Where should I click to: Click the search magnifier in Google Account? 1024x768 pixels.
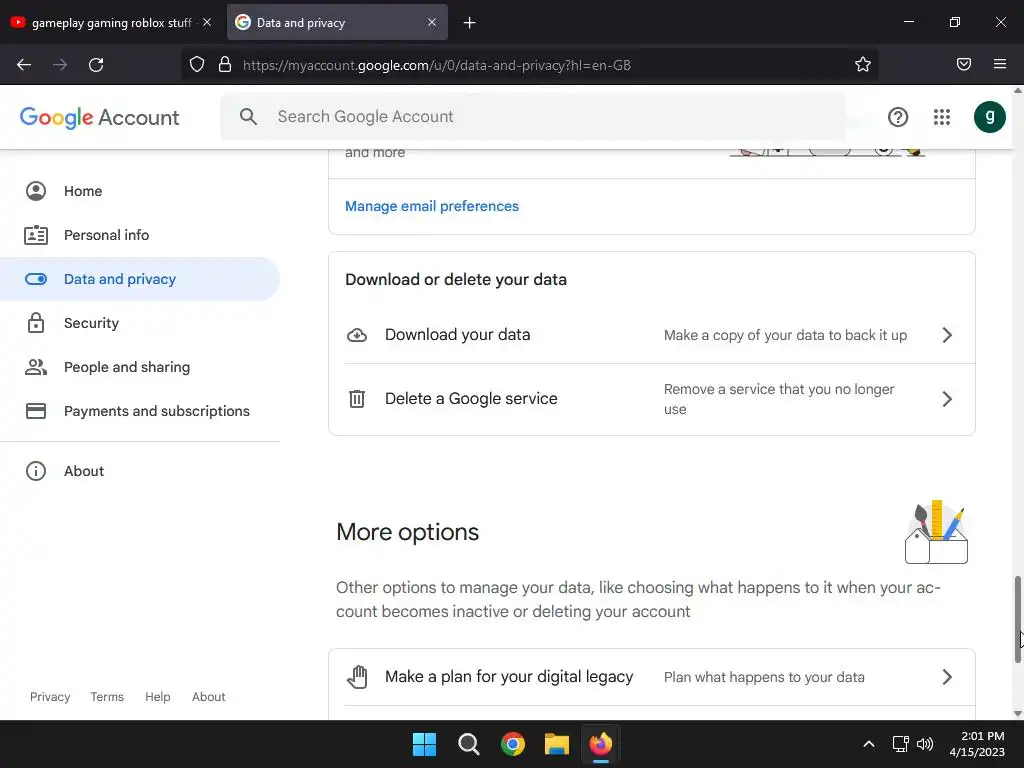tap(248, 117)
